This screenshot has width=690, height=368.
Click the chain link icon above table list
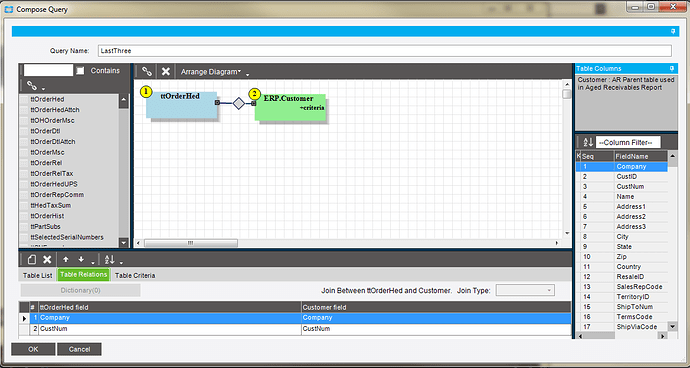tap(32, 85)
